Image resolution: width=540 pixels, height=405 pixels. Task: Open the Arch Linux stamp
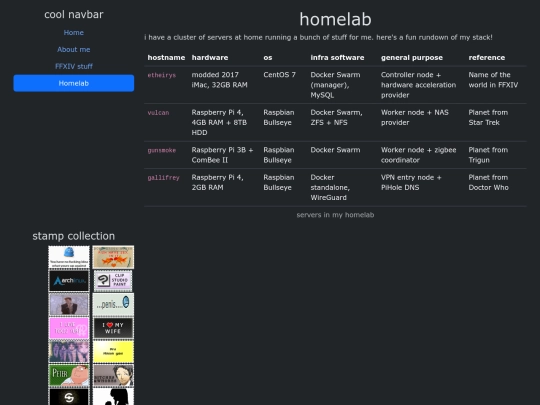click(x=69, y=281)
